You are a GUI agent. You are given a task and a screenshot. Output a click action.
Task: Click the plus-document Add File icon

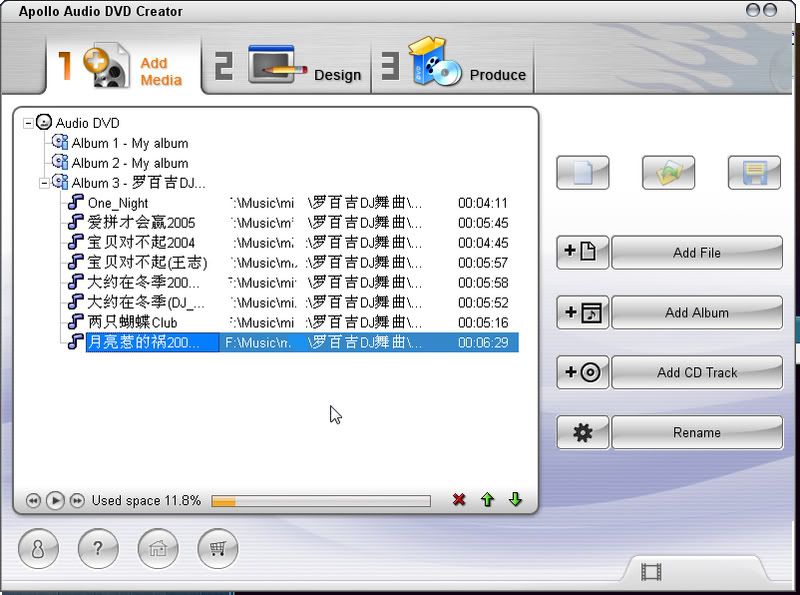pyautogui.click(x=583, y=252)
